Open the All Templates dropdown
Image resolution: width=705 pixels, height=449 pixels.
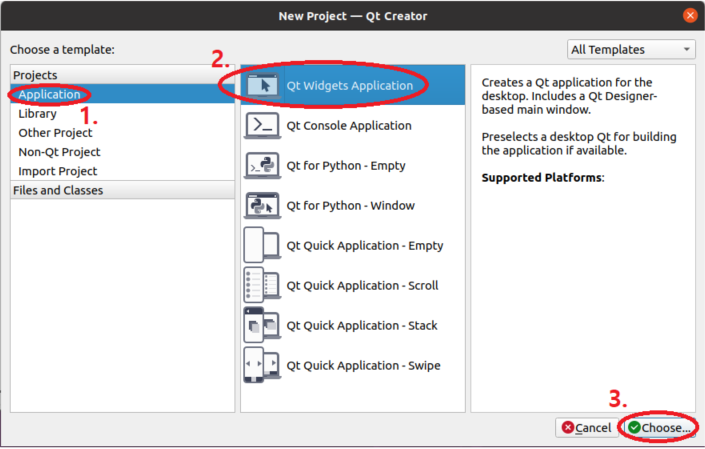[631, 49]
